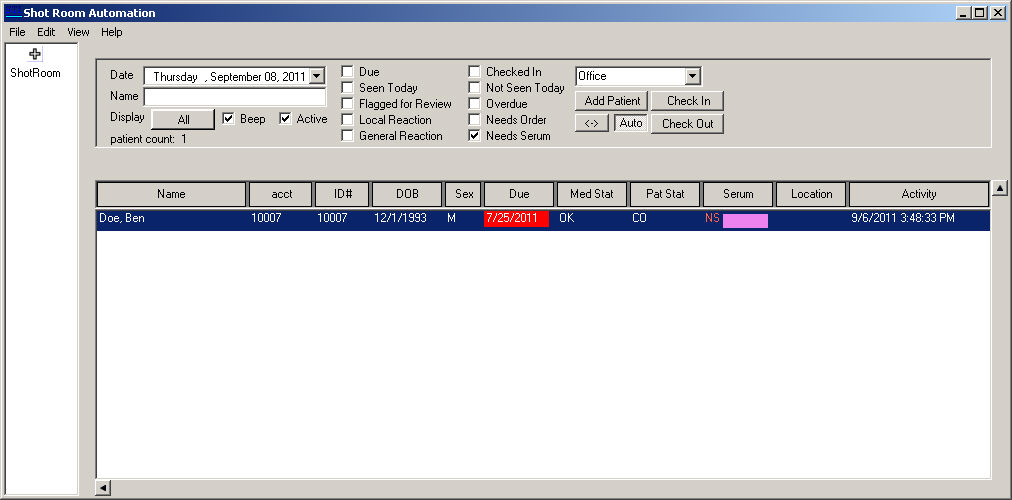Sort by the ID# column header
Image resolution: width=1012 pixels, height=500 pixels.
click(x=342, y=194)
